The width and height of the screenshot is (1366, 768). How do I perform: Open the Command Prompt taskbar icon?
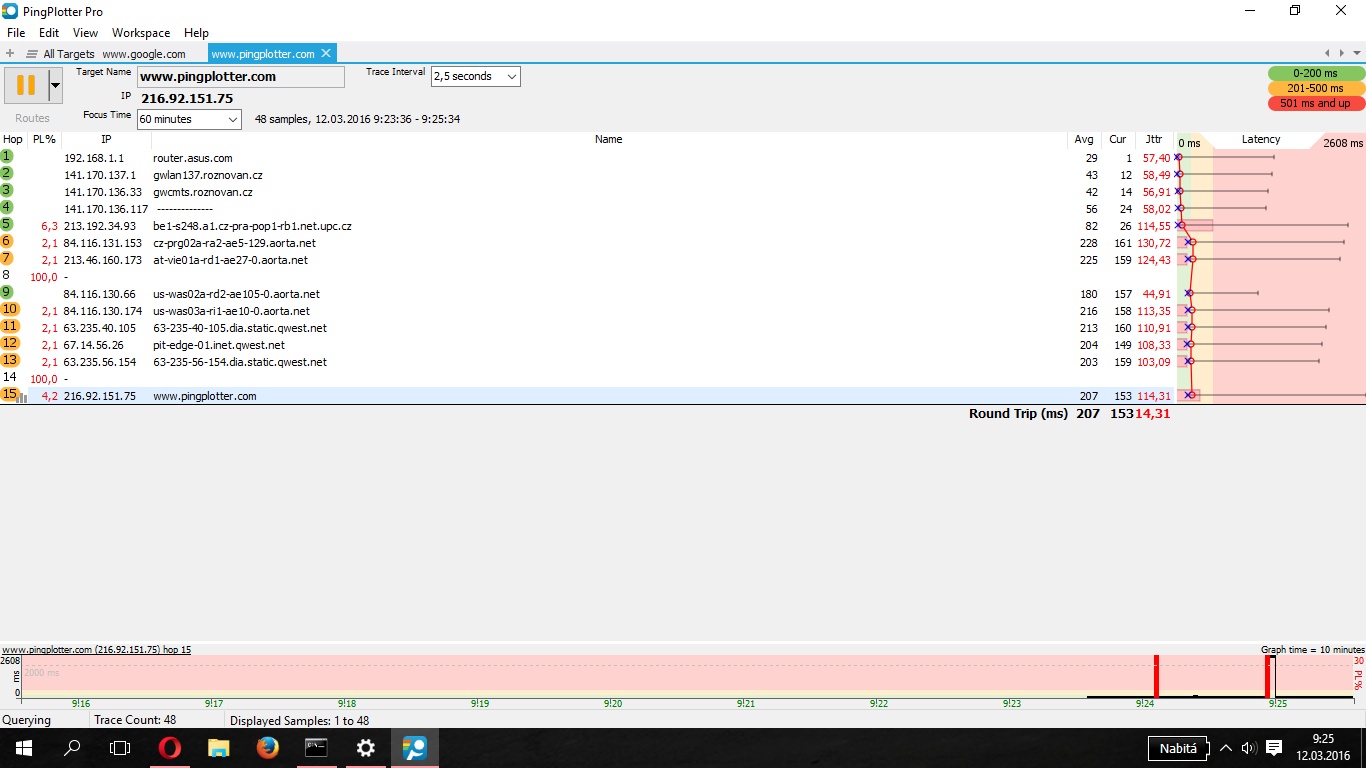pyautogui.click(x=316, y=748)
